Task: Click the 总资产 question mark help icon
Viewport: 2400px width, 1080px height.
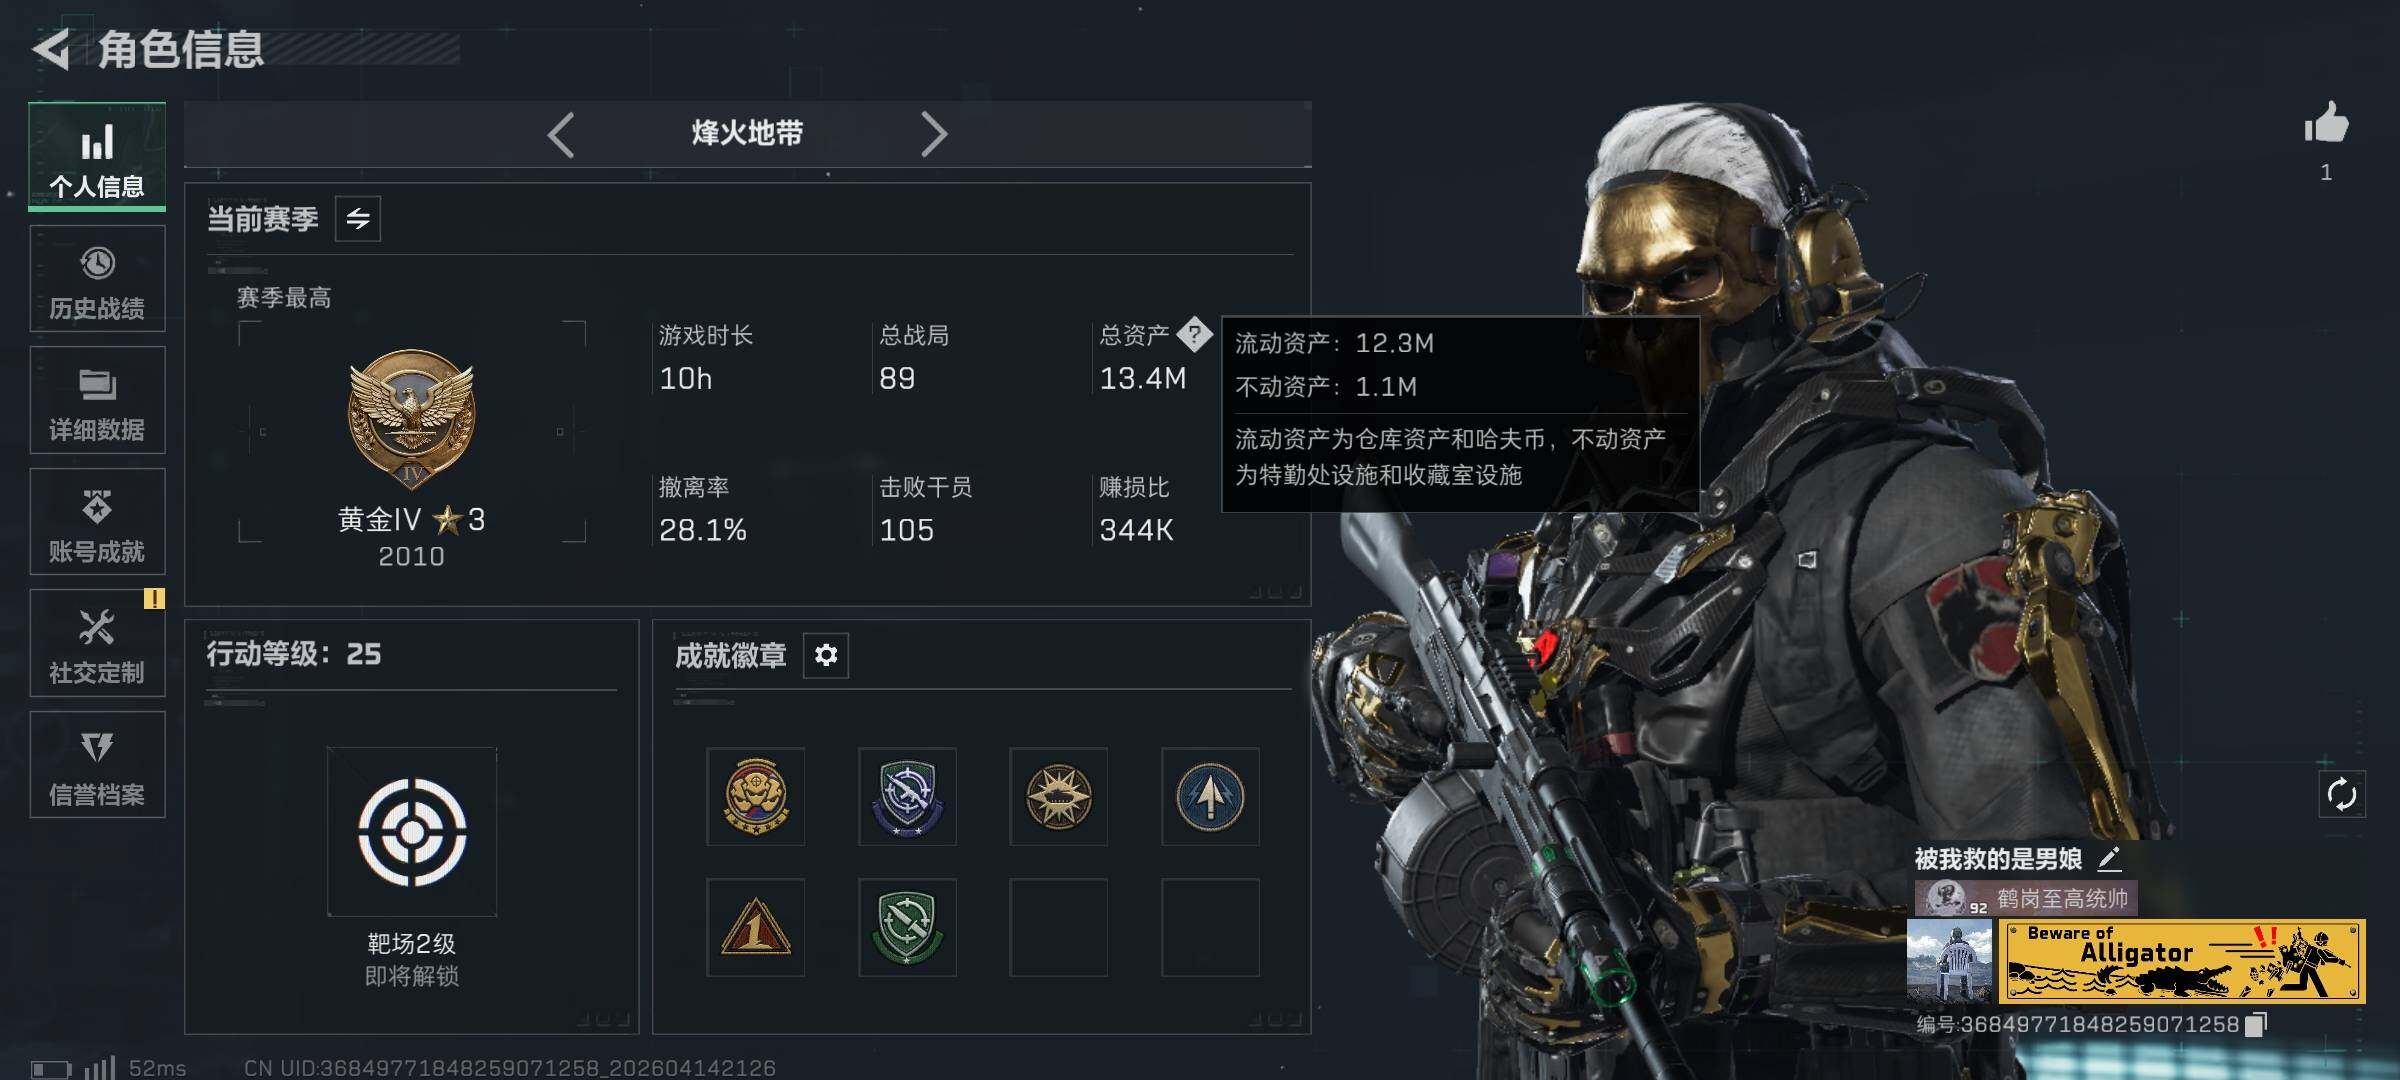Action: [x=1194, y=334]
